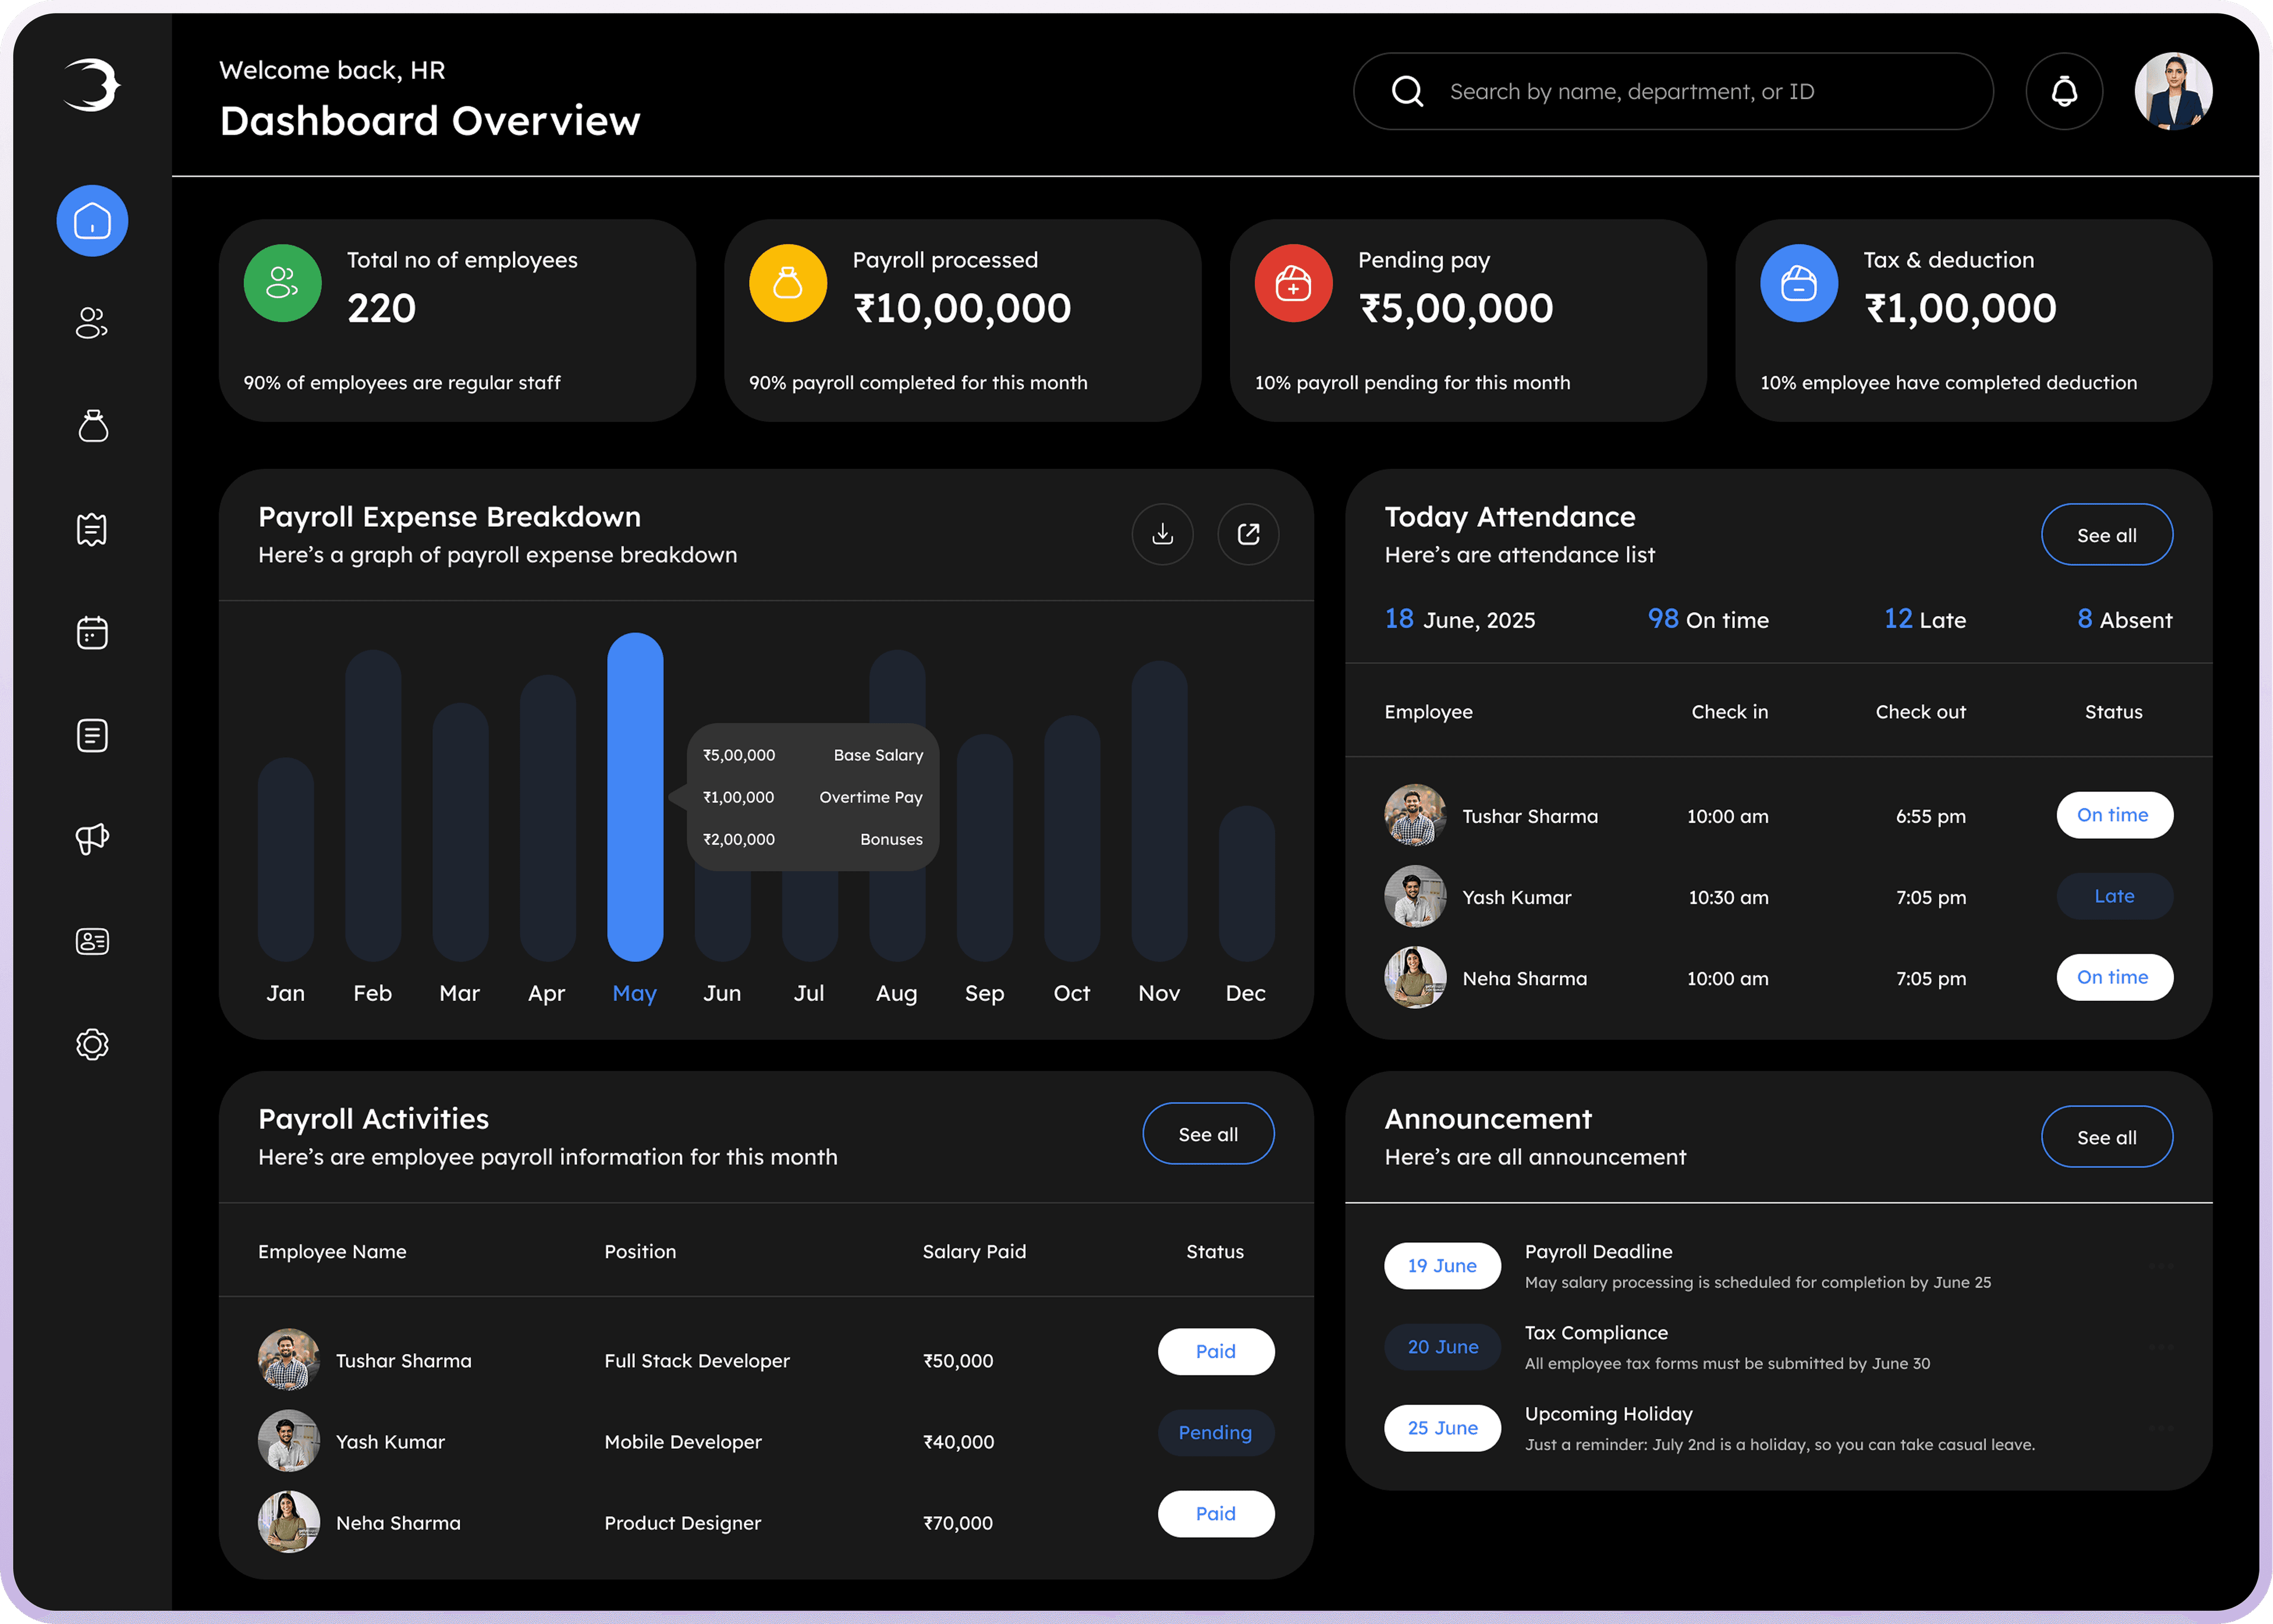Viewport: 2273px width, 1624px height.
Task: Download the payroll expense graph
Action: click(x=1162, y=534)
